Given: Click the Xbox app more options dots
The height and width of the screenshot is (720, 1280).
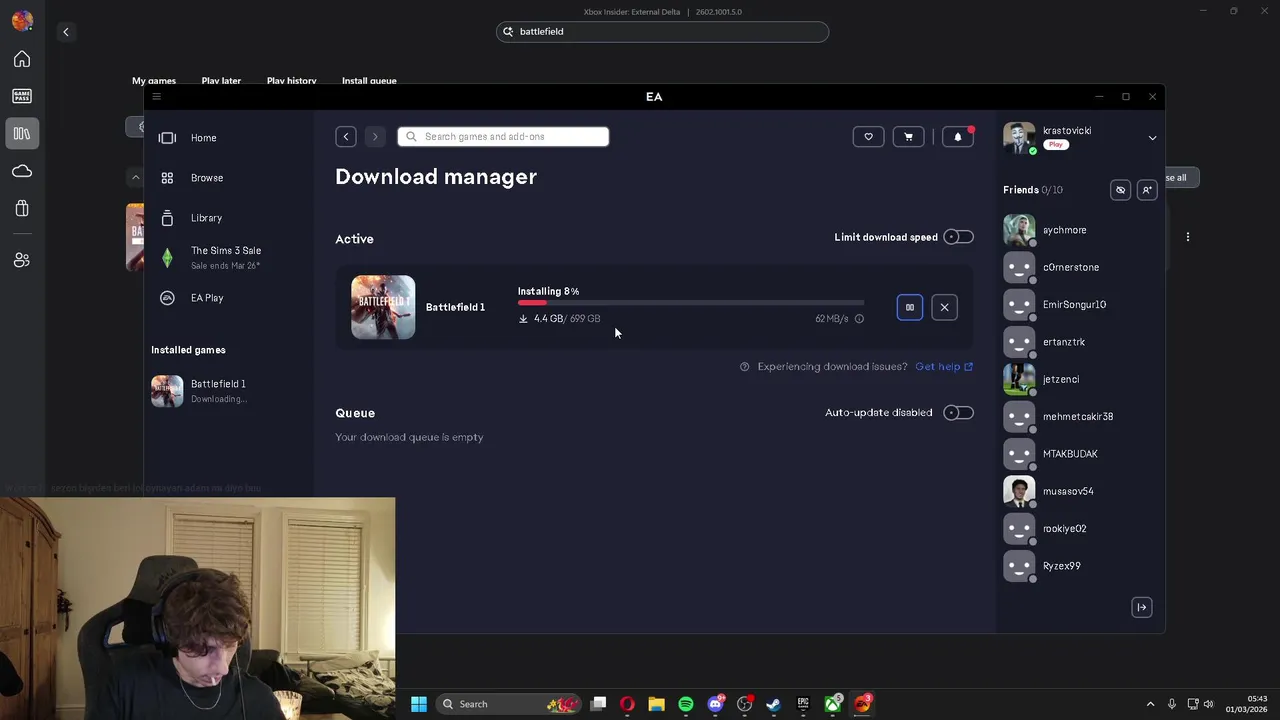Looking at the screenshot, I should [1188, 237].
